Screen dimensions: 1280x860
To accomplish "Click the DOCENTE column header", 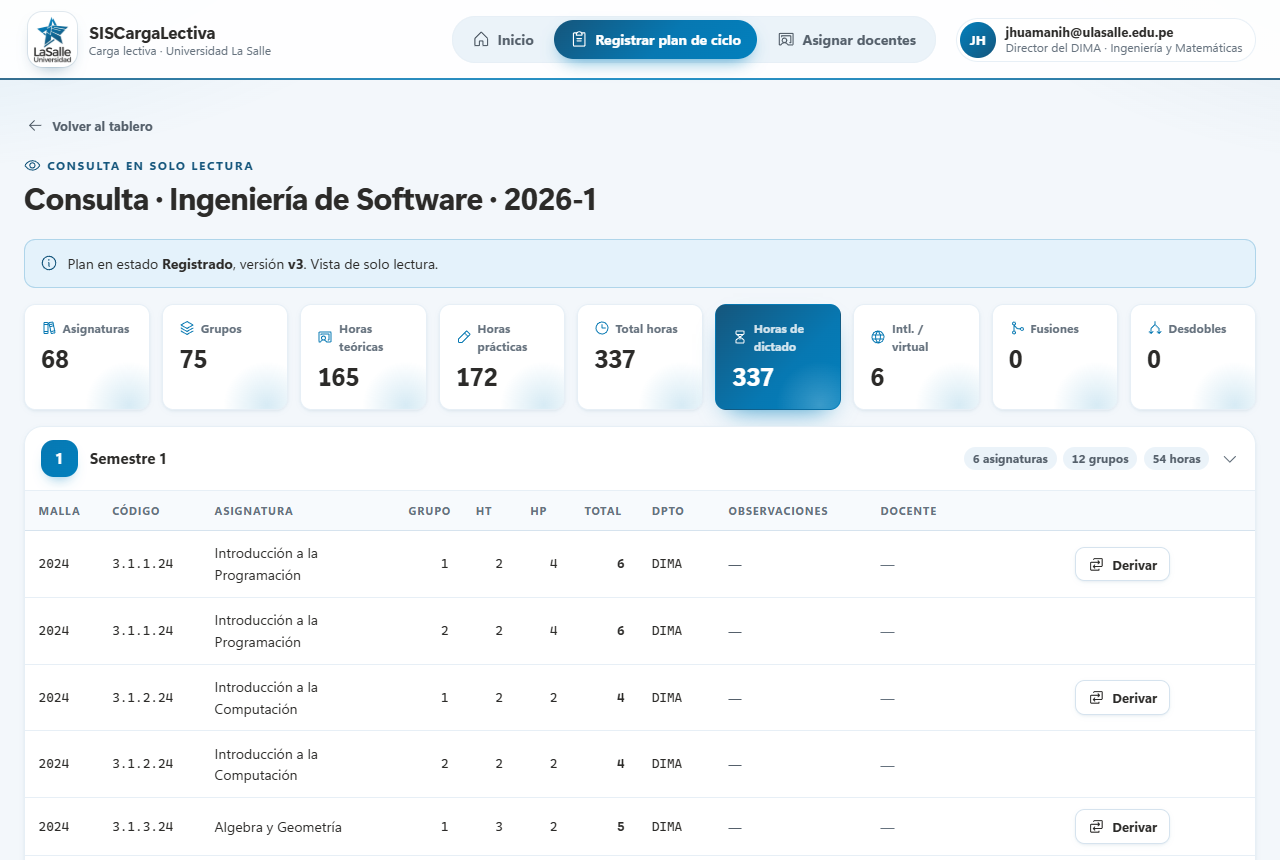I will (x=908, y=511).
